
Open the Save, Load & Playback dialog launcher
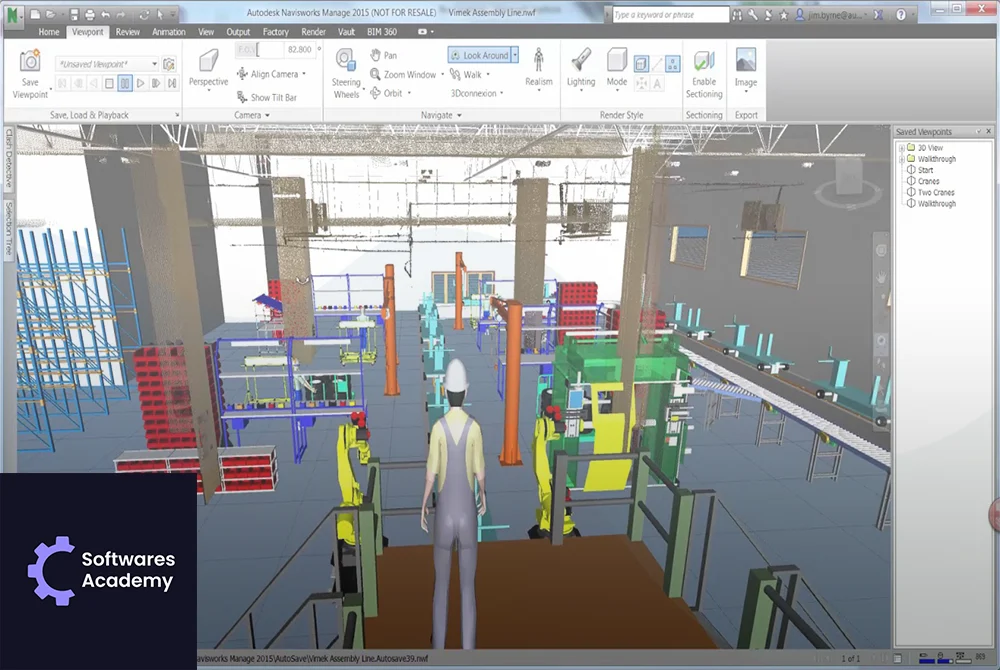177,115
